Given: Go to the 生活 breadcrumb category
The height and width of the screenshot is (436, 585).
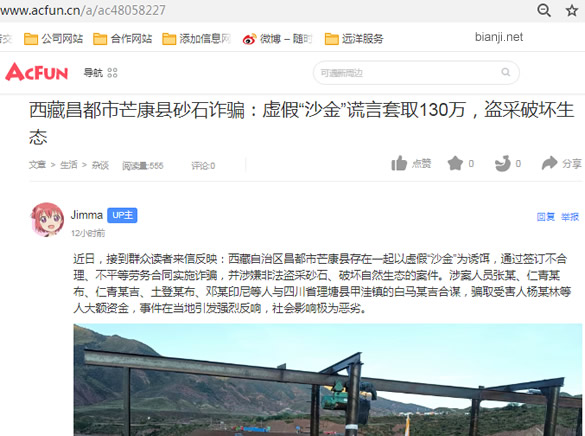Looking at the screenshot, I should (69, 165).
